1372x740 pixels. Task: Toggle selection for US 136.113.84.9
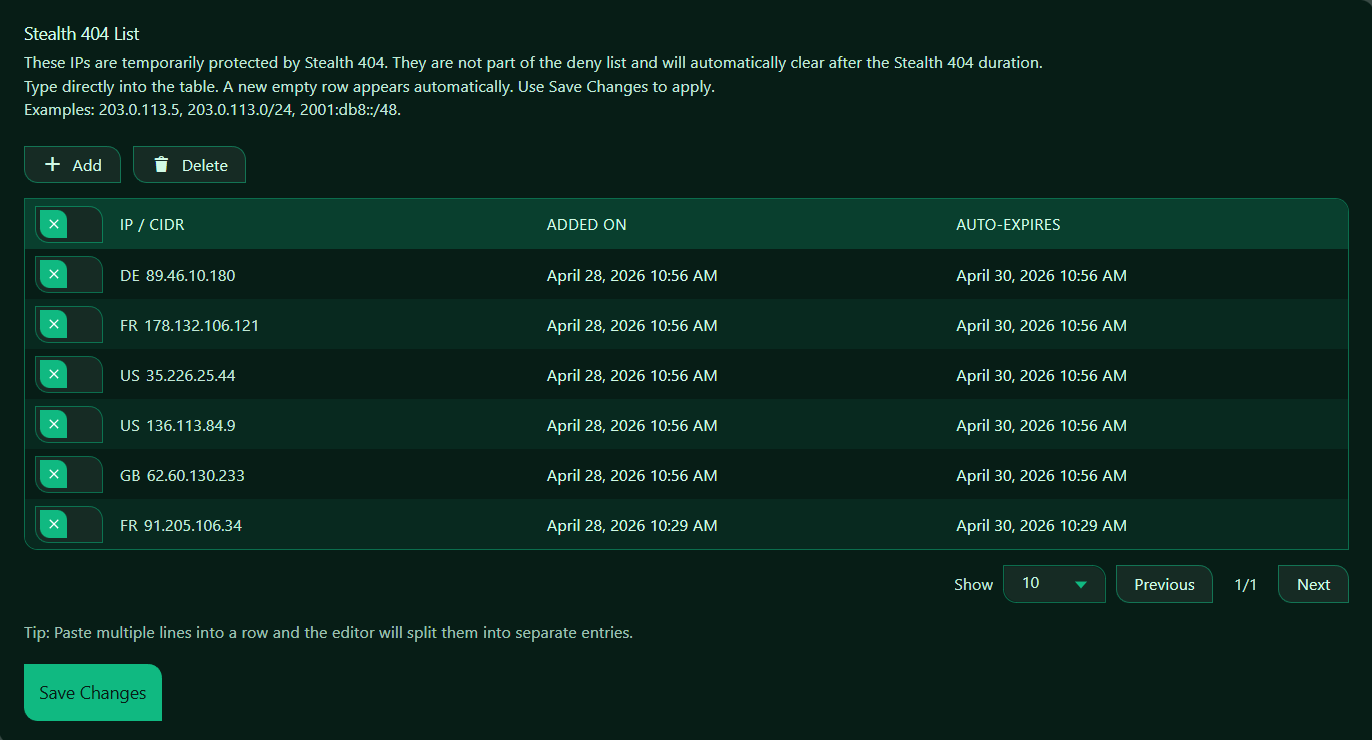pos(68,425)
